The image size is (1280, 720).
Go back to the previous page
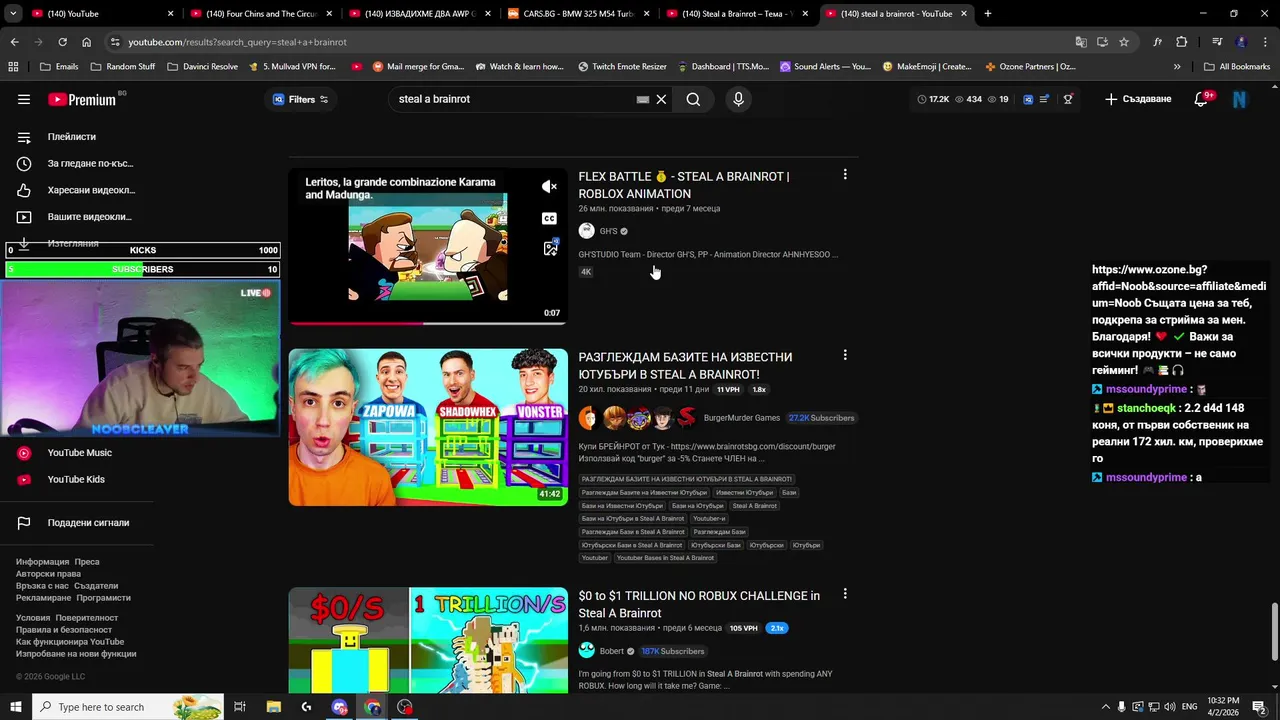click(14, 42)
